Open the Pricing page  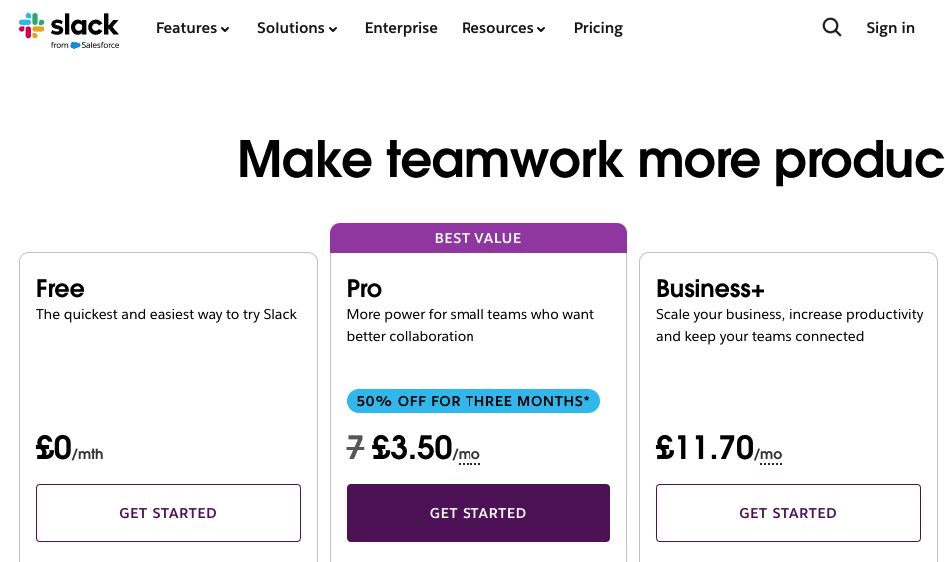click(598, 28)
